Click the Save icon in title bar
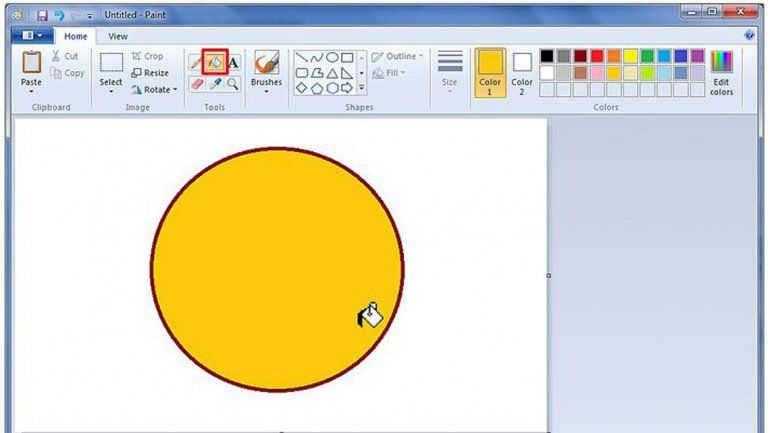Screen dimensions: 770x433 click(42, 15)
